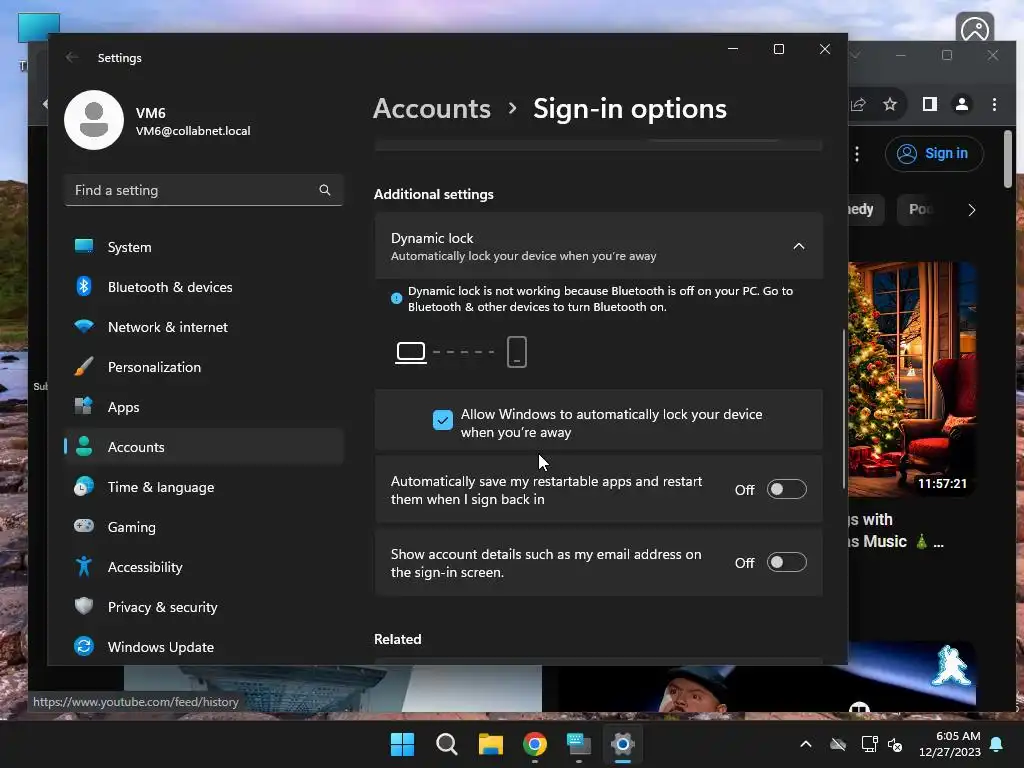The height and width of the screenshot is (768, 1024).
Task: Open the Chrome profile icon
Action: tap(962, 104)
